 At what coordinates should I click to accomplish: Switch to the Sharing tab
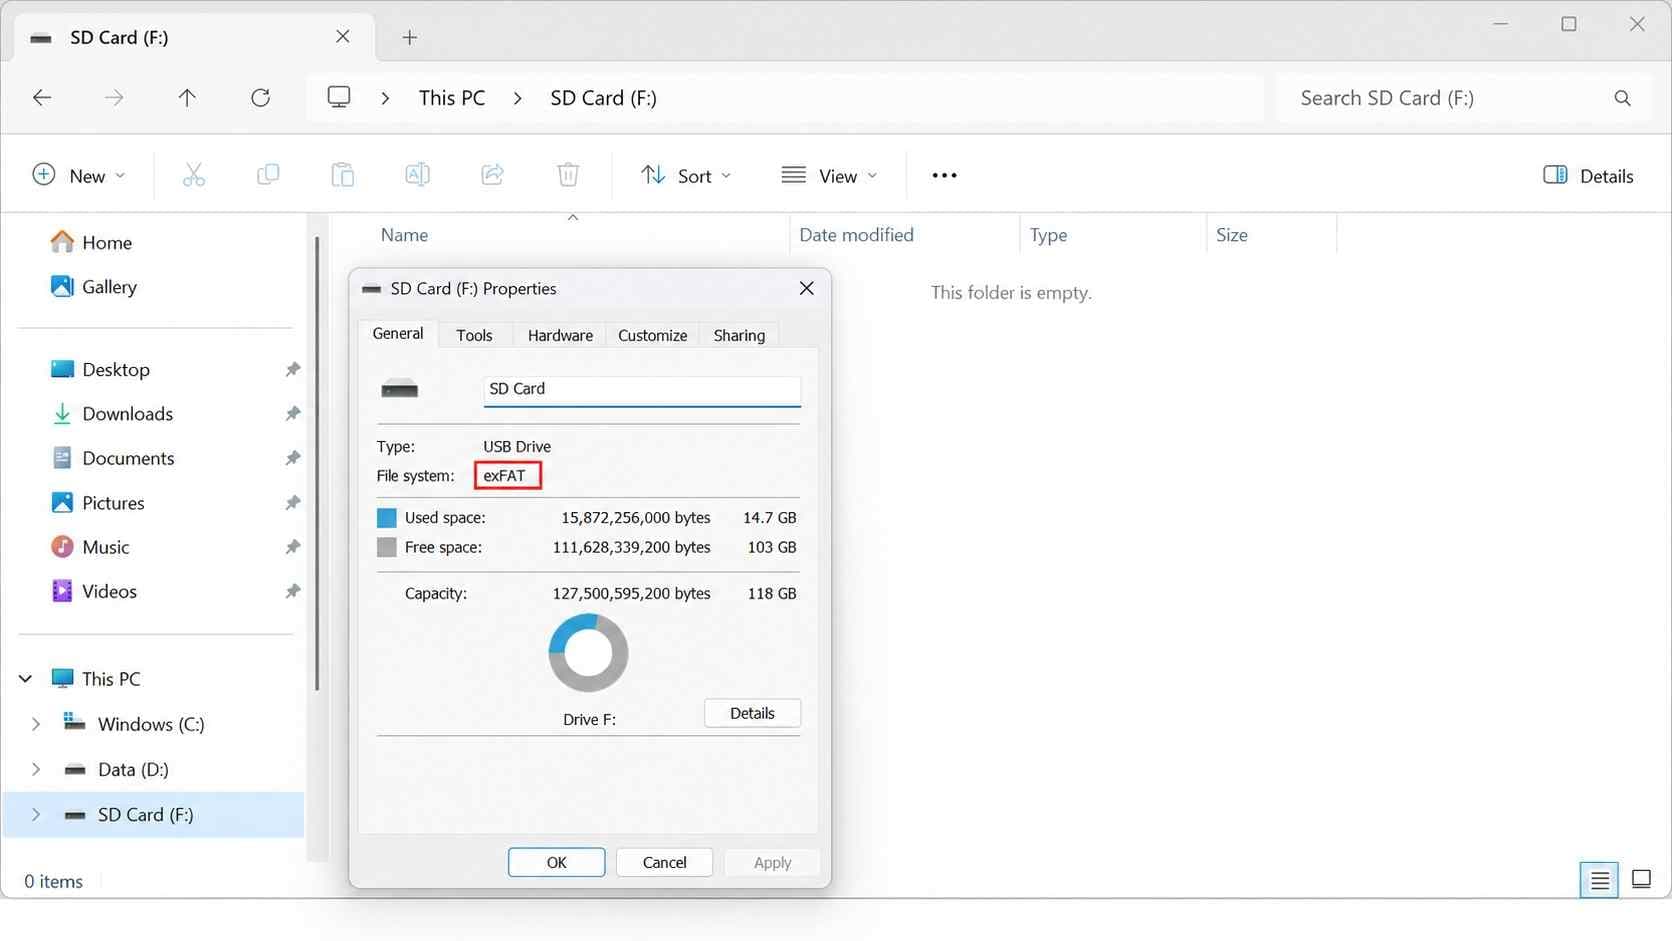pyautogui.click(x=739, y=336)
